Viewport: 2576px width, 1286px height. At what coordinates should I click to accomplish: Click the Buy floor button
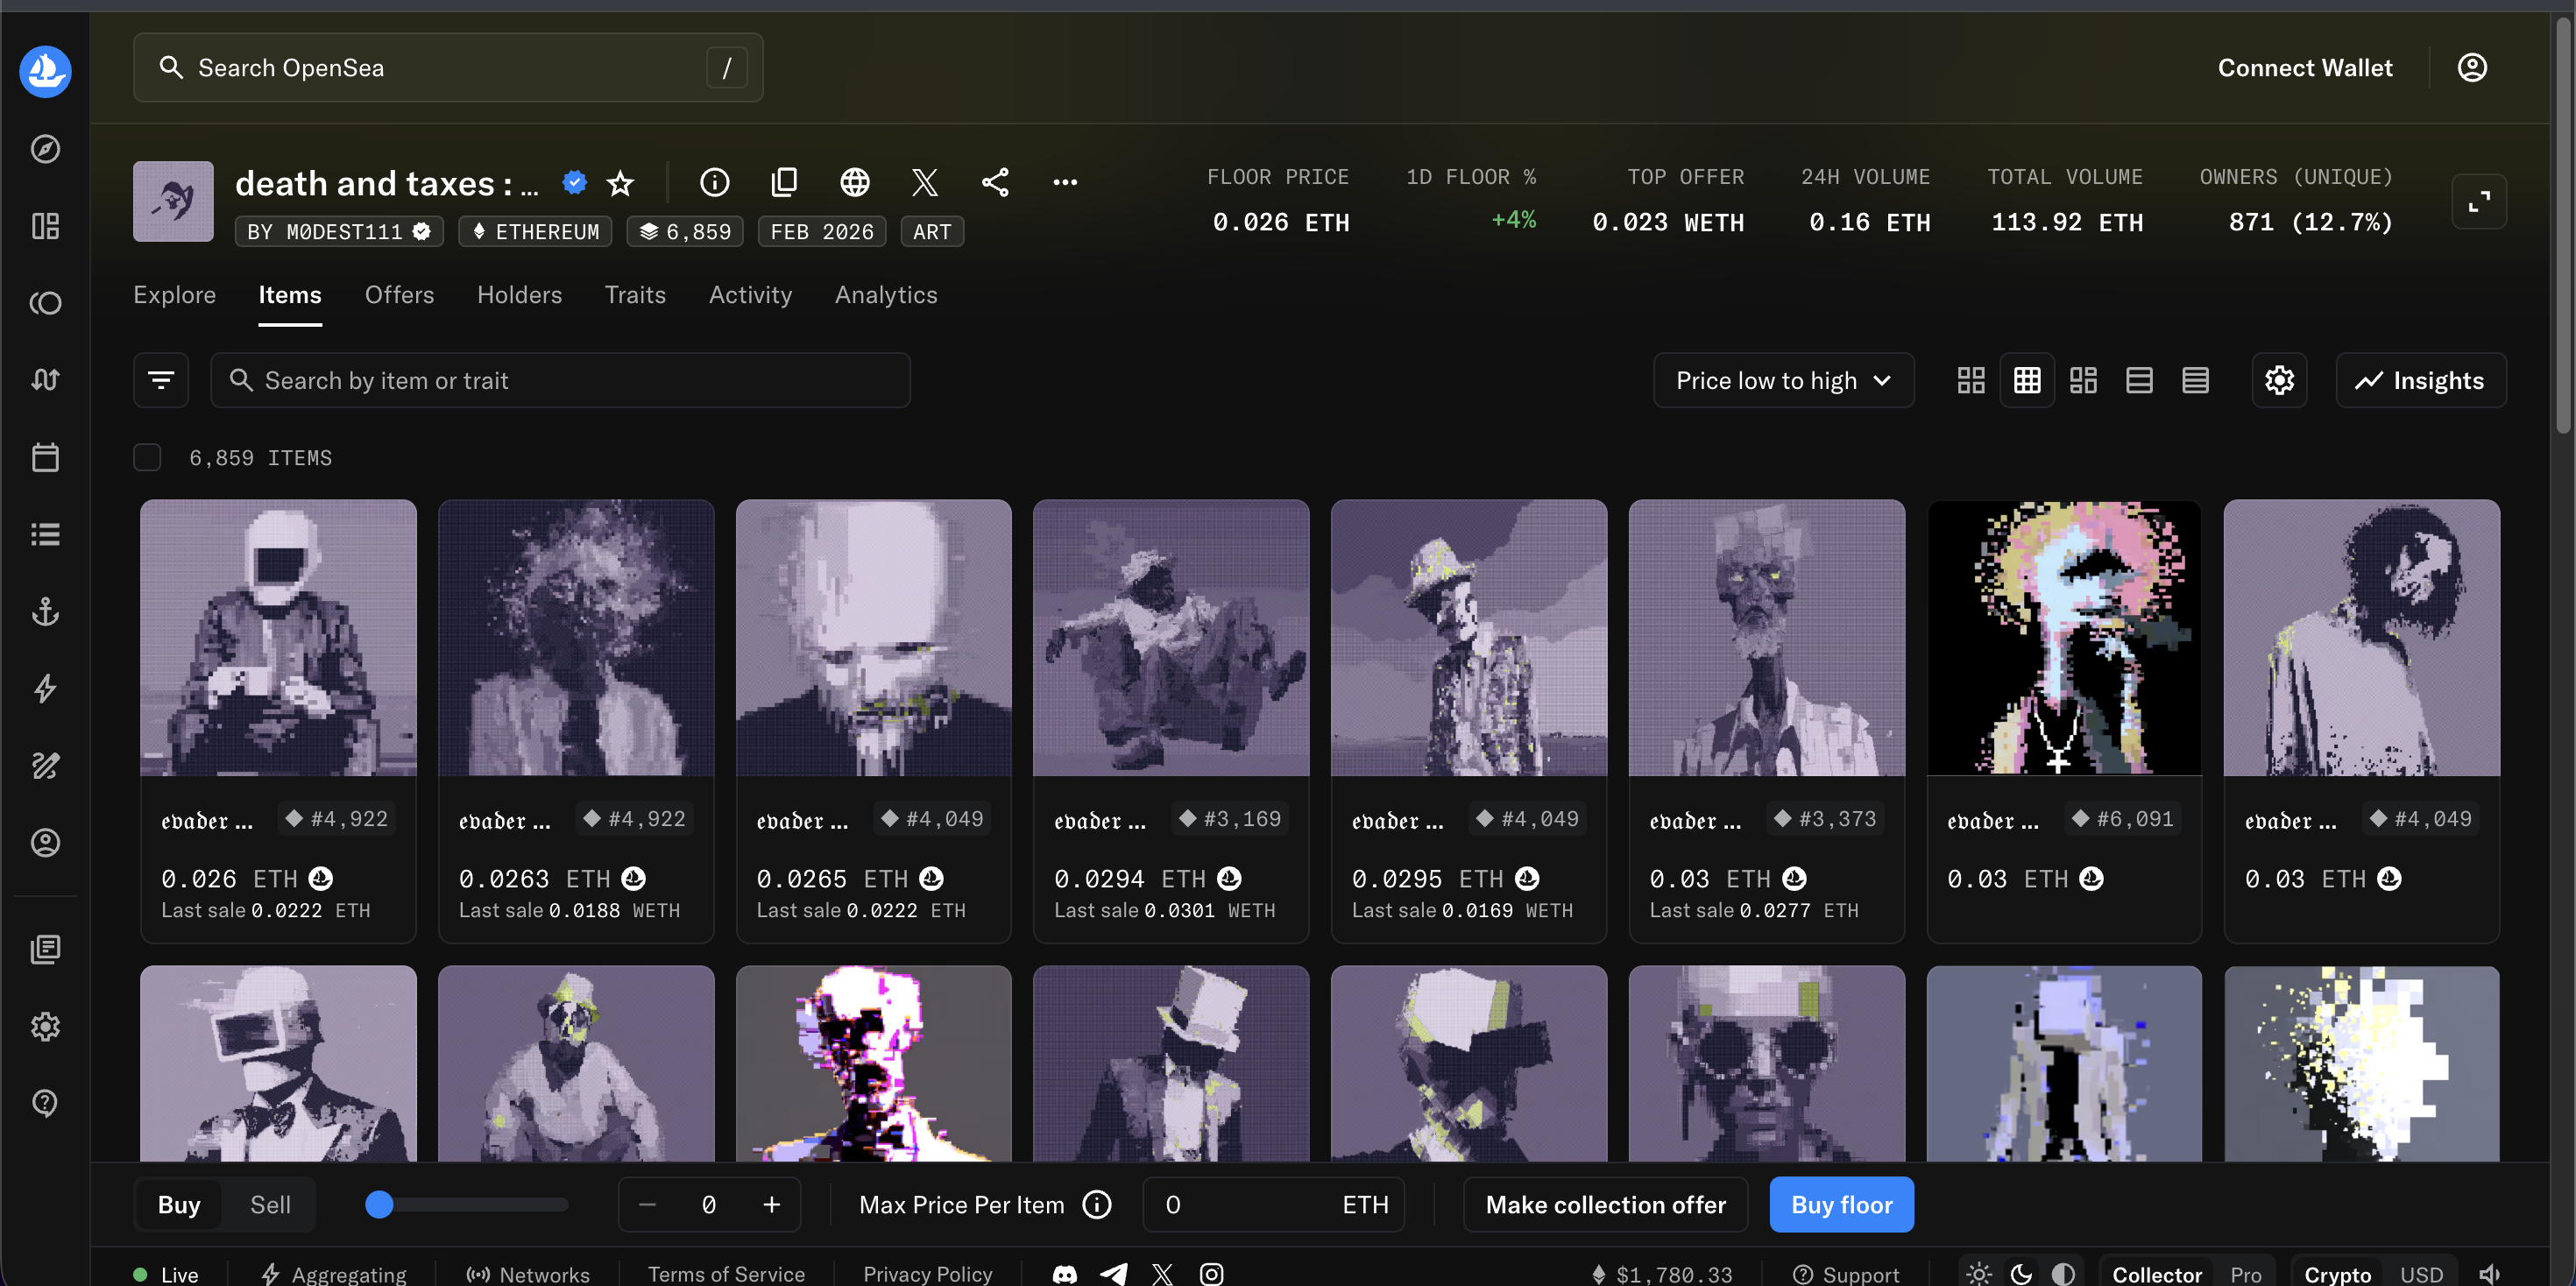click(x=1841, y=1205)
